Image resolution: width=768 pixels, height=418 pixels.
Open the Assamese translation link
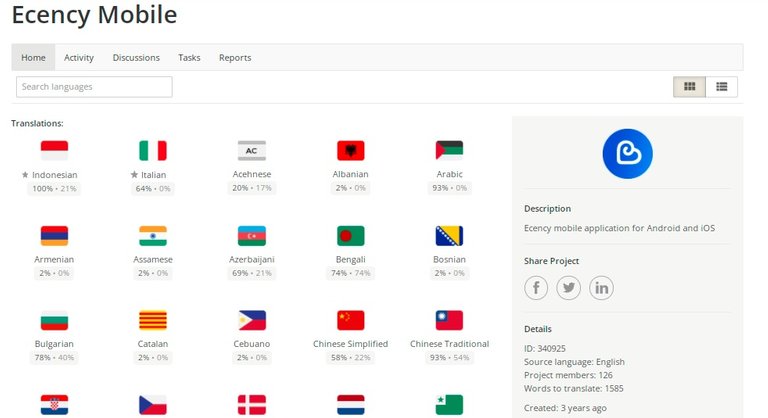point(153,259)
